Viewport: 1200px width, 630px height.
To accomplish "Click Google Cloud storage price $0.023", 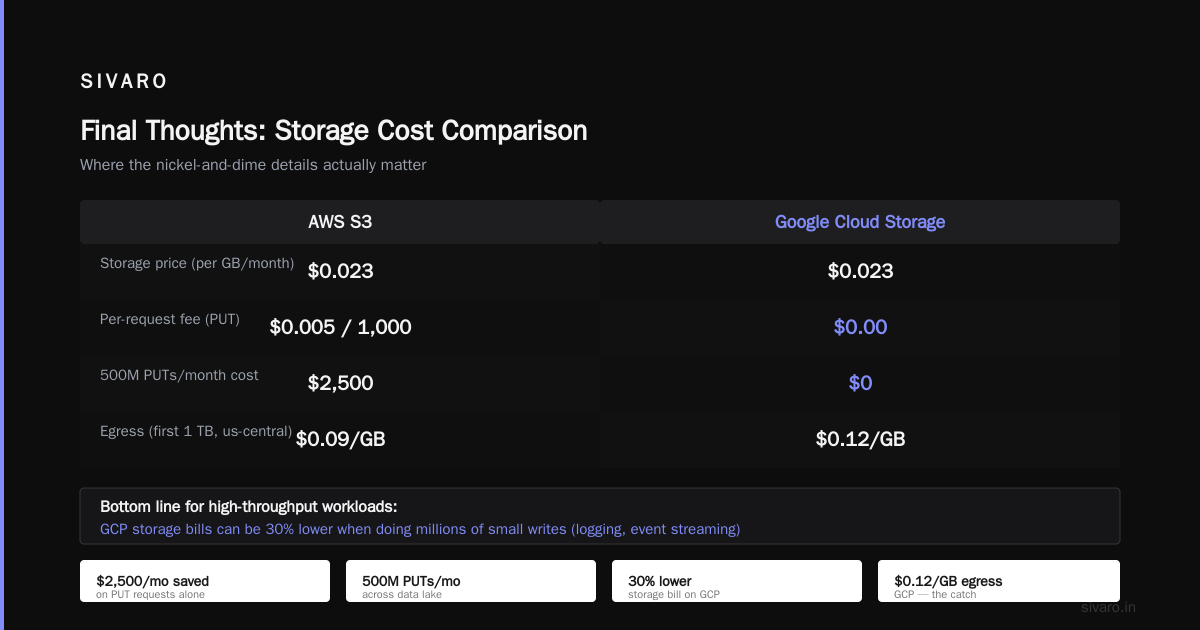I will coord(860,271).
